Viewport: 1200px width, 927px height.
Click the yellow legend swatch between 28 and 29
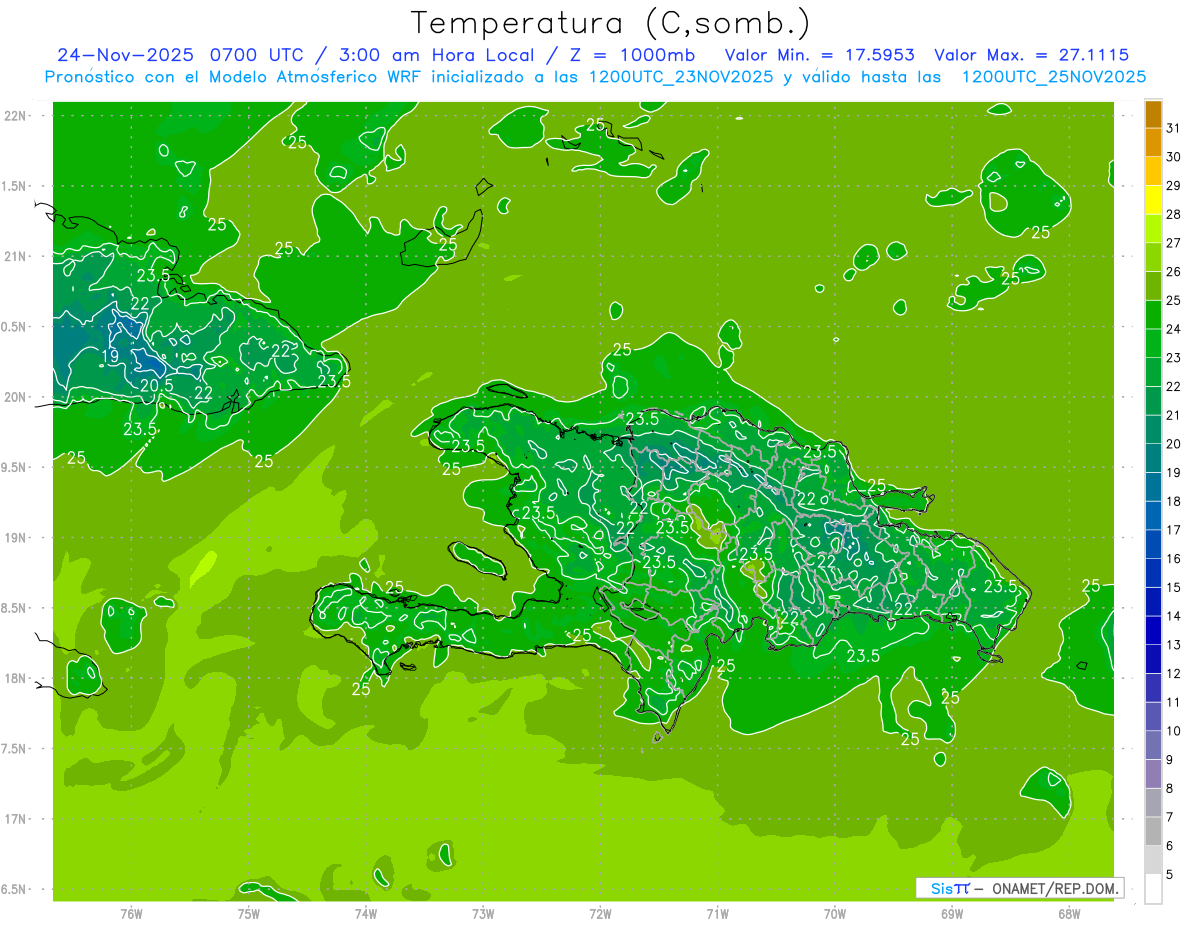pyautogui.click(x=1153, y=200)
